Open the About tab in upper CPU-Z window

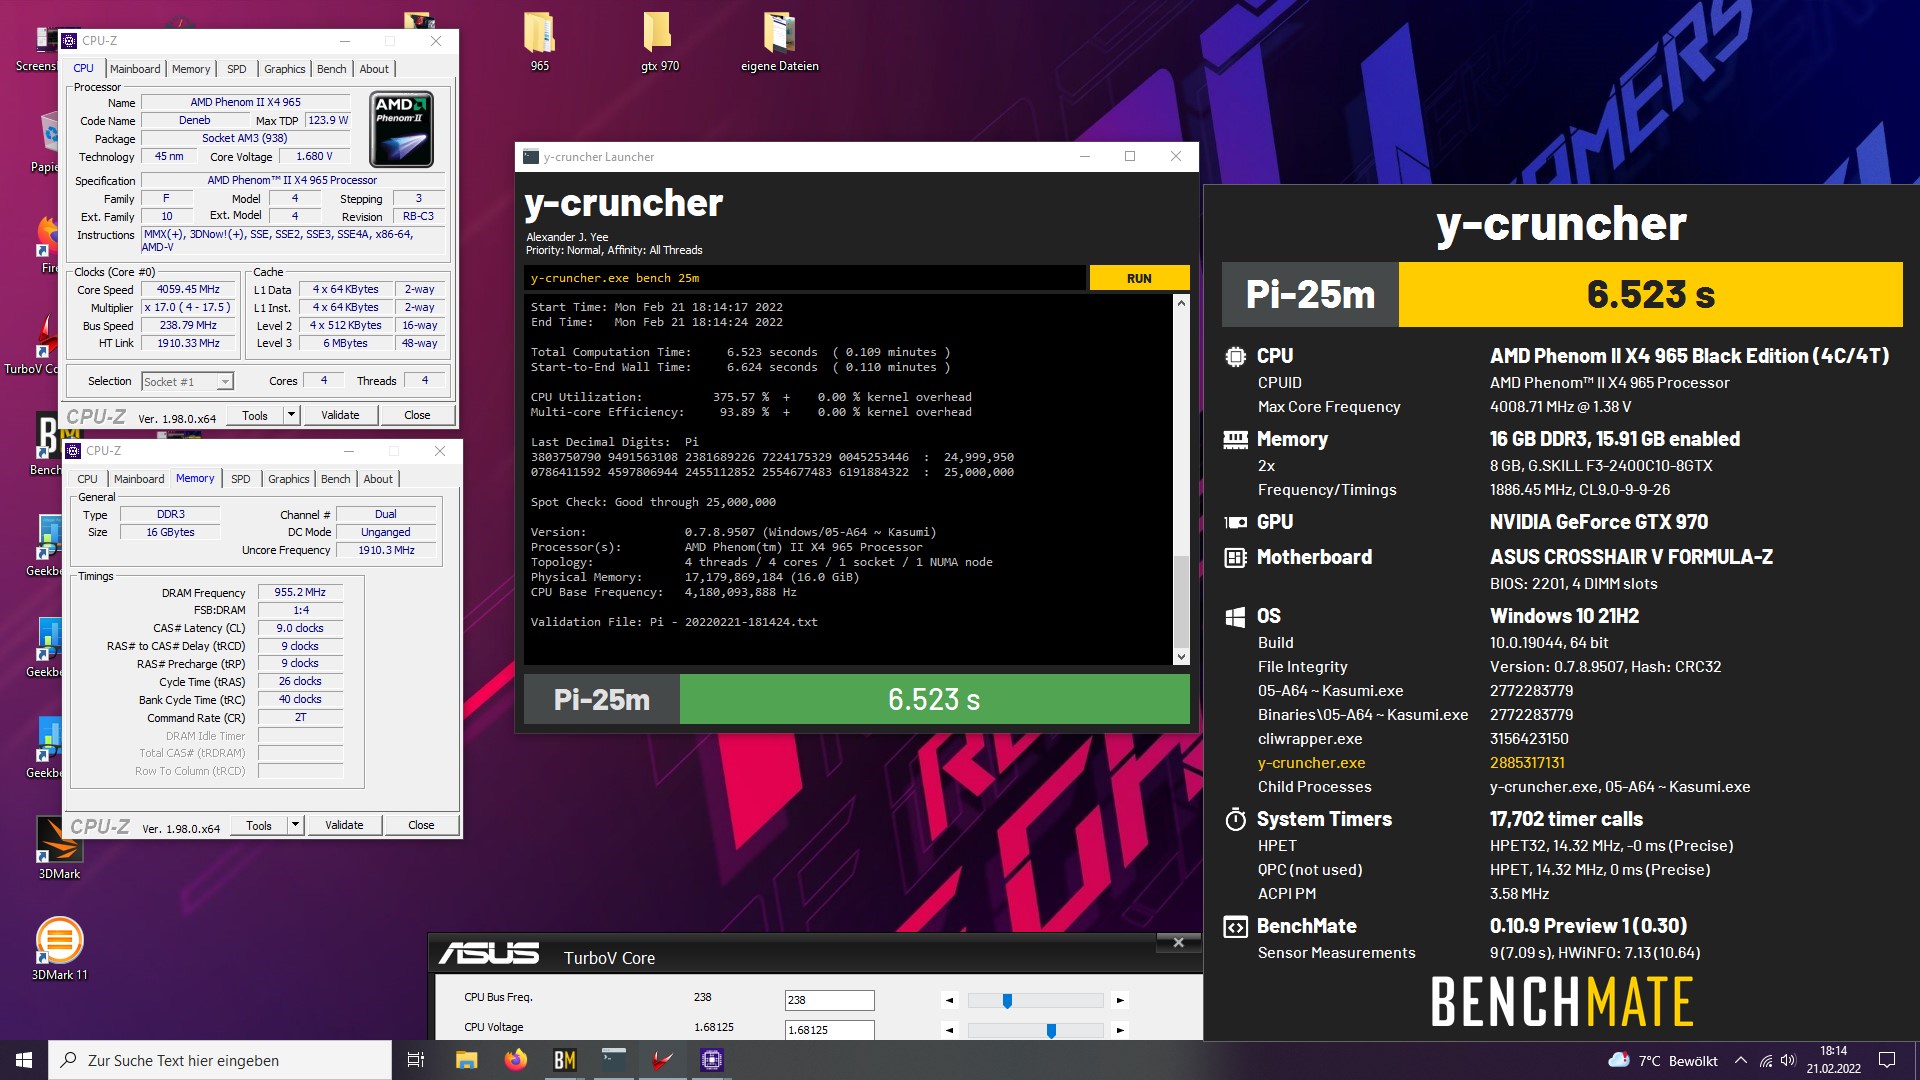(374, 69)
